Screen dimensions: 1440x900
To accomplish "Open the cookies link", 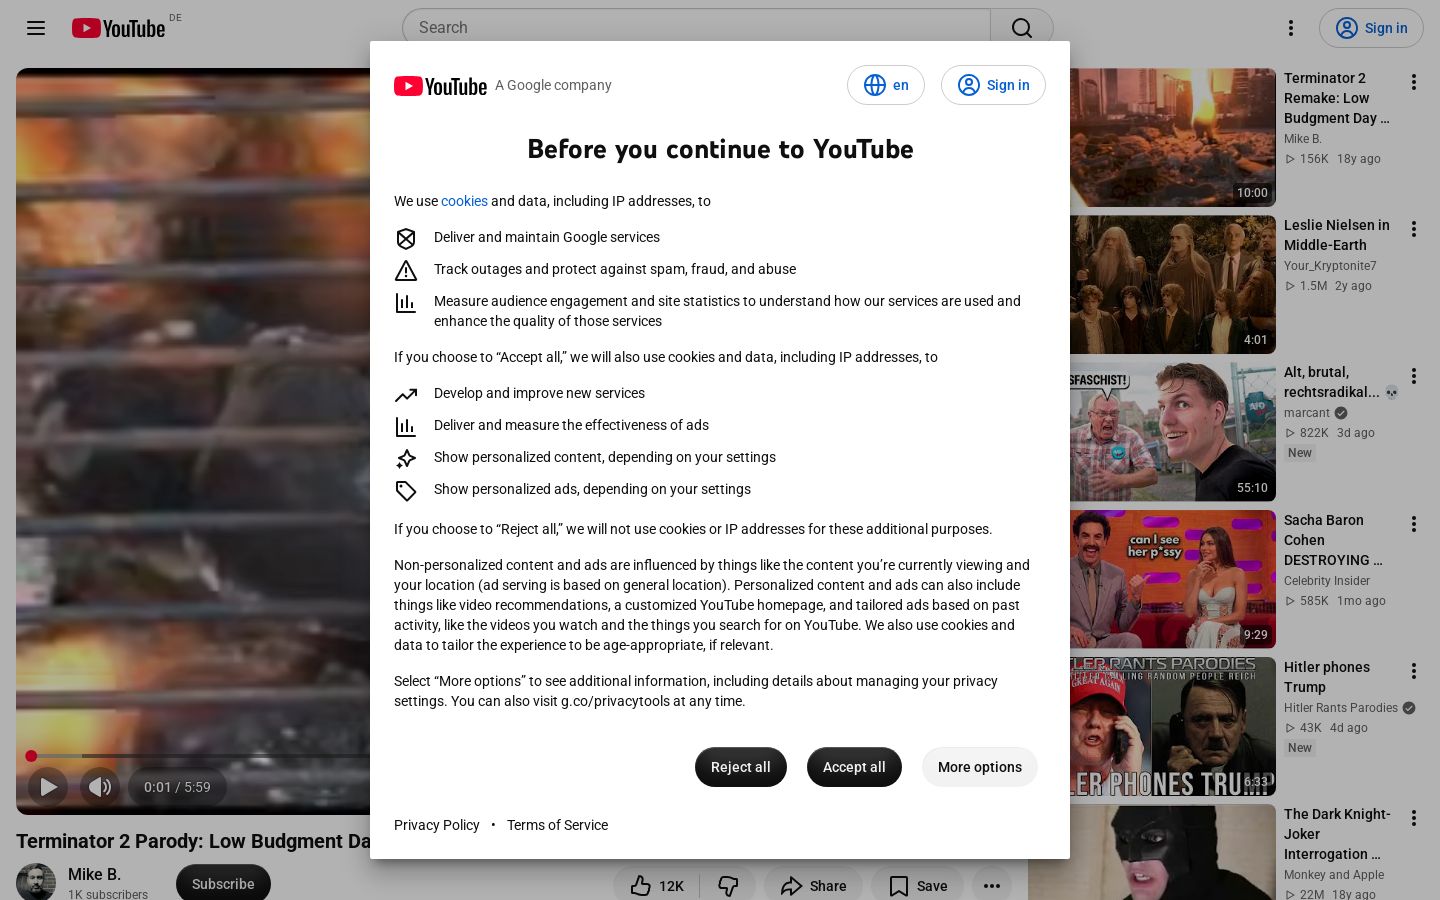I will [464, 201].
